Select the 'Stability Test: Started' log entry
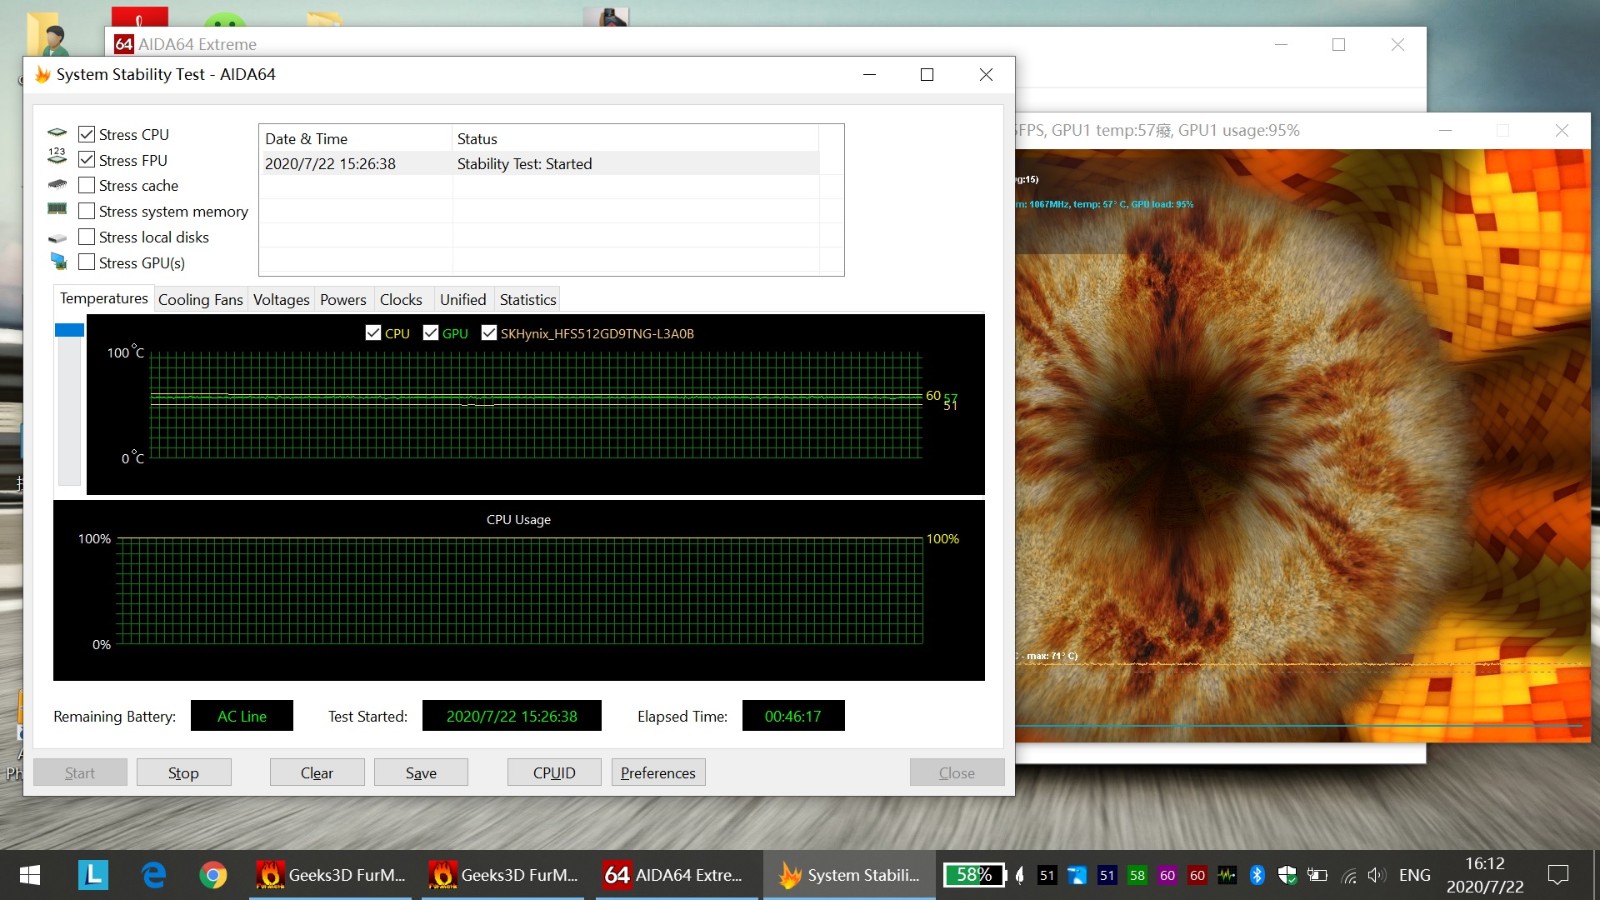 pyautogui.click(x=524, y=164)
